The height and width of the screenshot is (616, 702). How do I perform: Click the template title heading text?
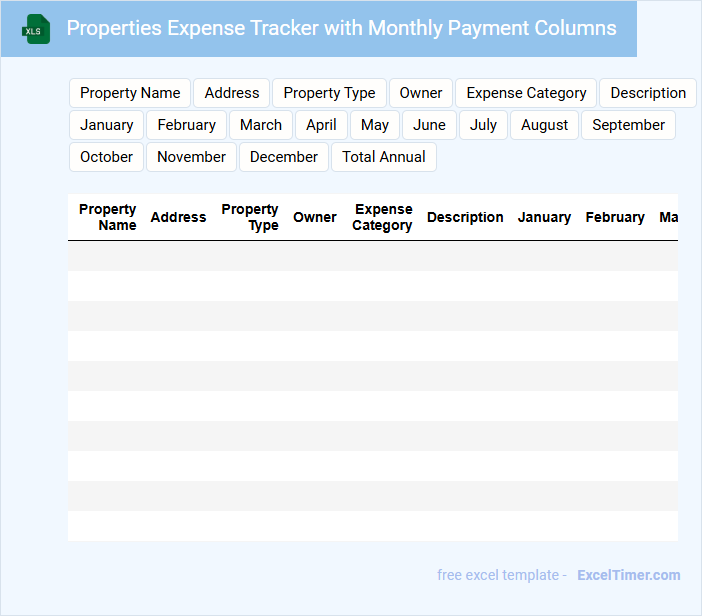pos(341,28)
